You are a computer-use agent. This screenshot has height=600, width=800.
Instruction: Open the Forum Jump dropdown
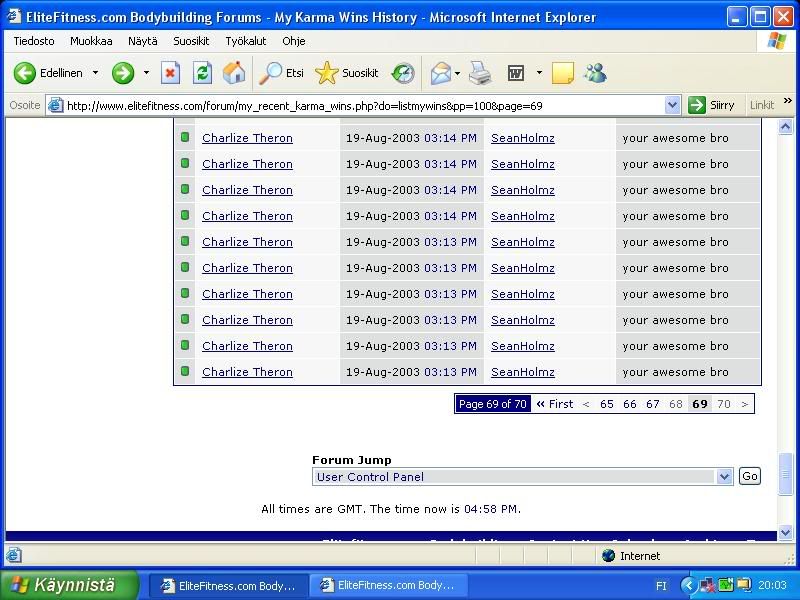tap(725, 477)
